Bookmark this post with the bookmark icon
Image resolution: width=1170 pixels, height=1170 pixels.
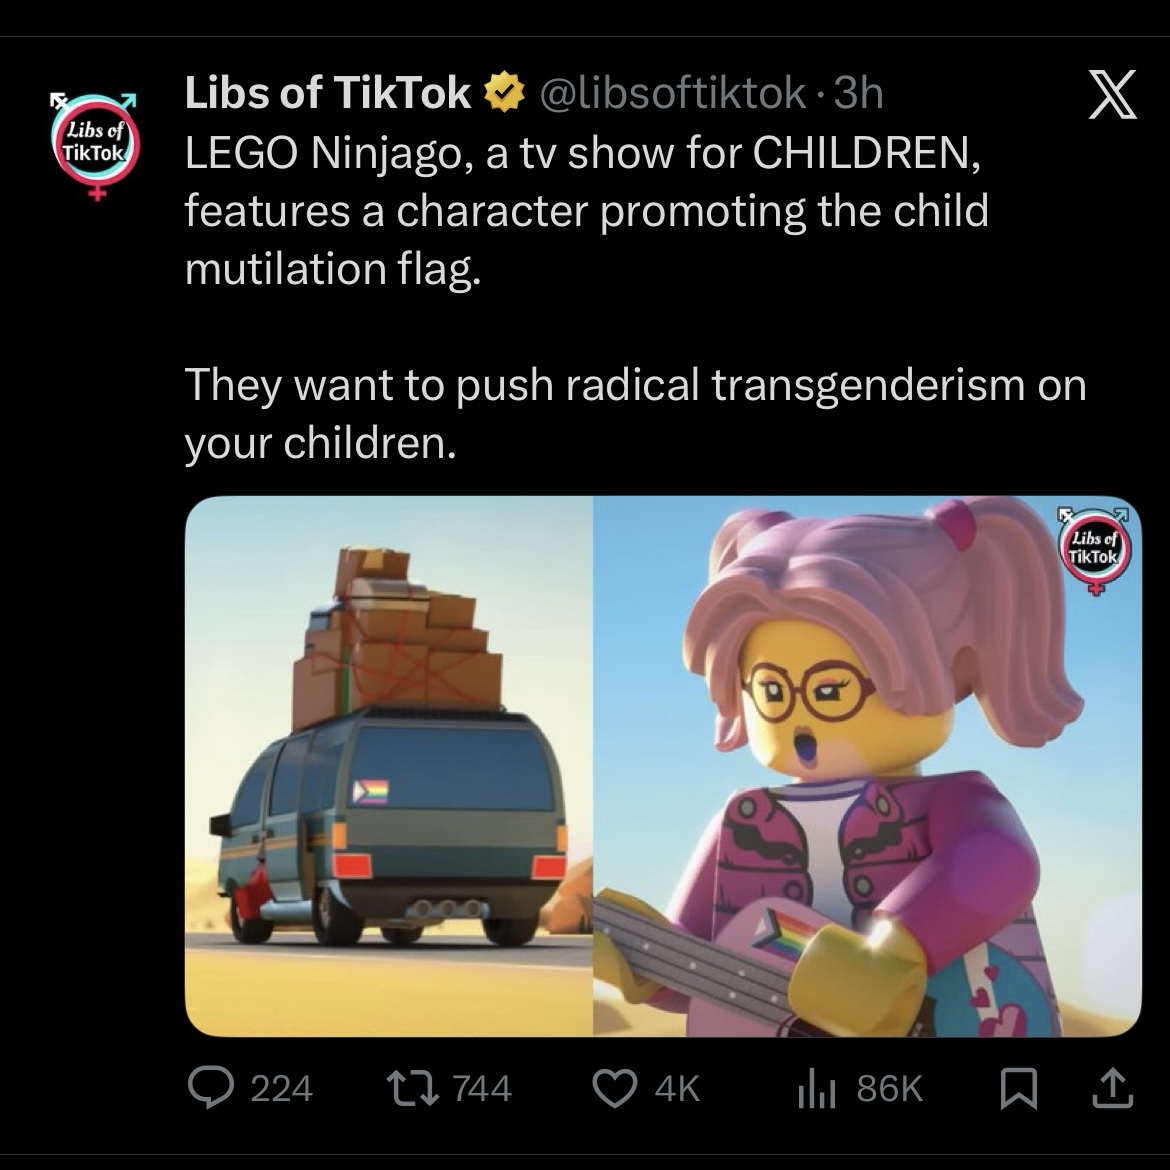coord(1019,1089)
